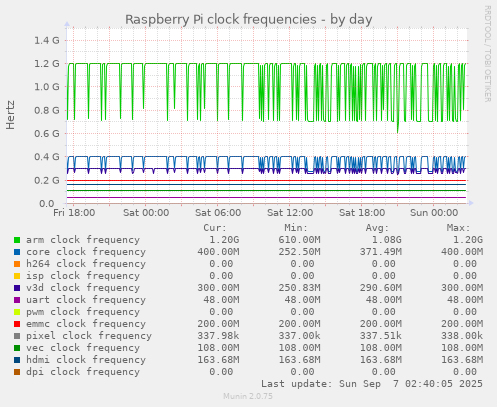Click the Min: column header
The image size is (497, 407).
(296, 228)
